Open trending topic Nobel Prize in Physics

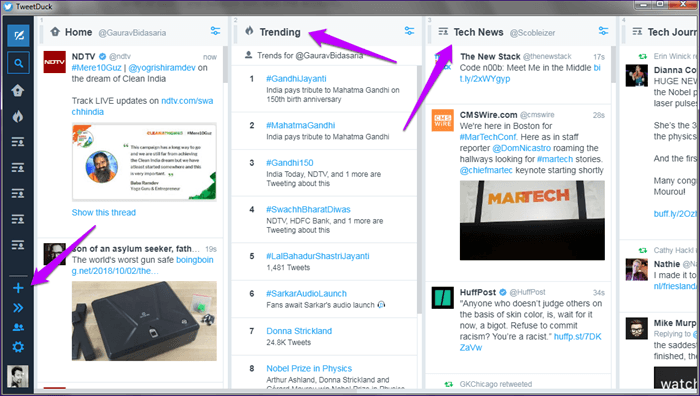pos(309,369)
